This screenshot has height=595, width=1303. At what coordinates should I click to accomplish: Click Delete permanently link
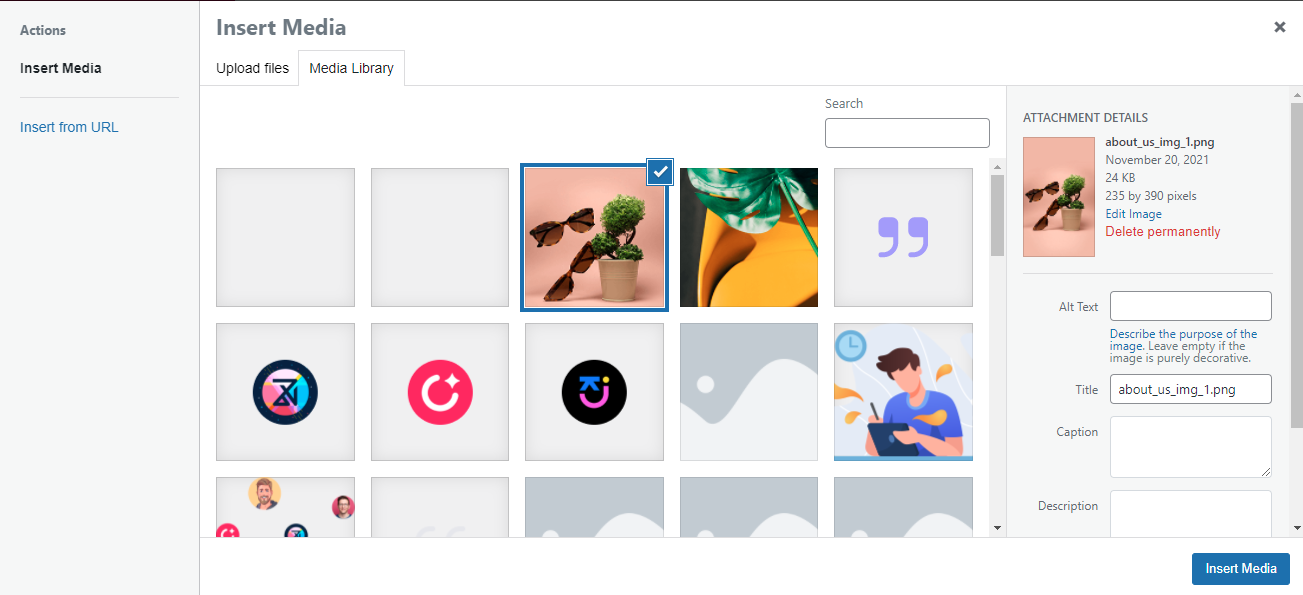click(1162, 231)
